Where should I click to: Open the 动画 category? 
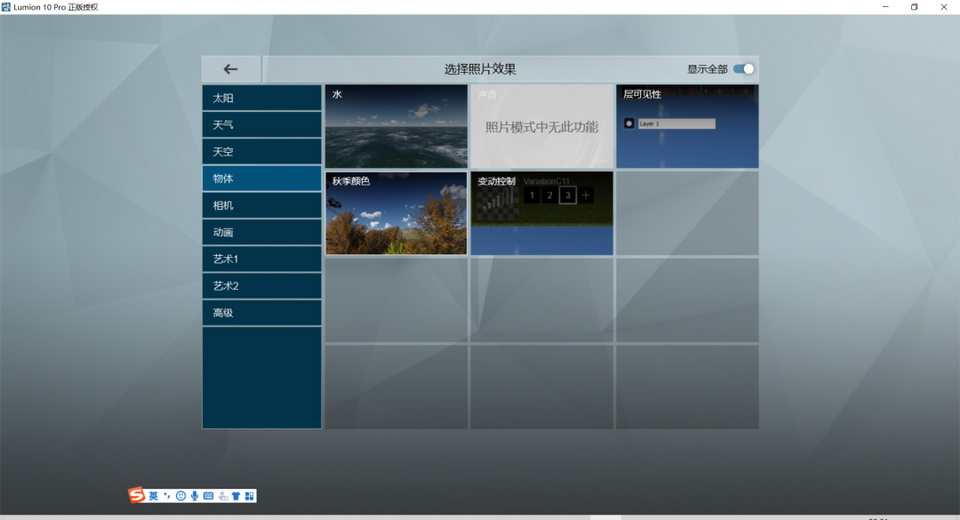tap(261, 232)
